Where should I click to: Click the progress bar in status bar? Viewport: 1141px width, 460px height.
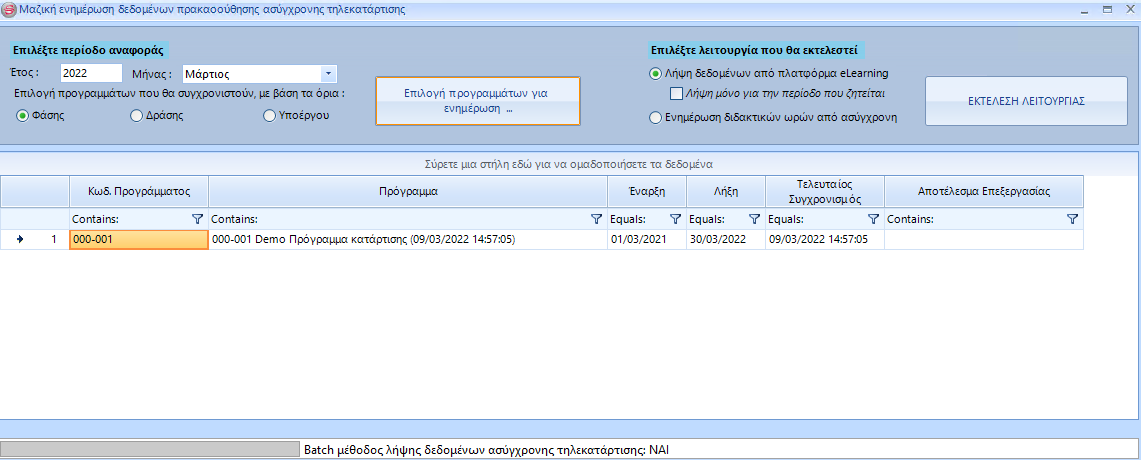coord(150,450)
